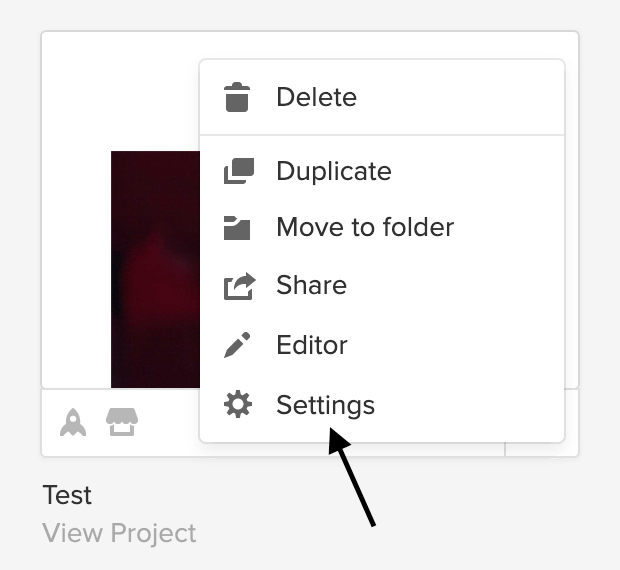This screenshot has width=620, height=570.
Task: Select the Duplicate menu entry
Action: point(333,171)
